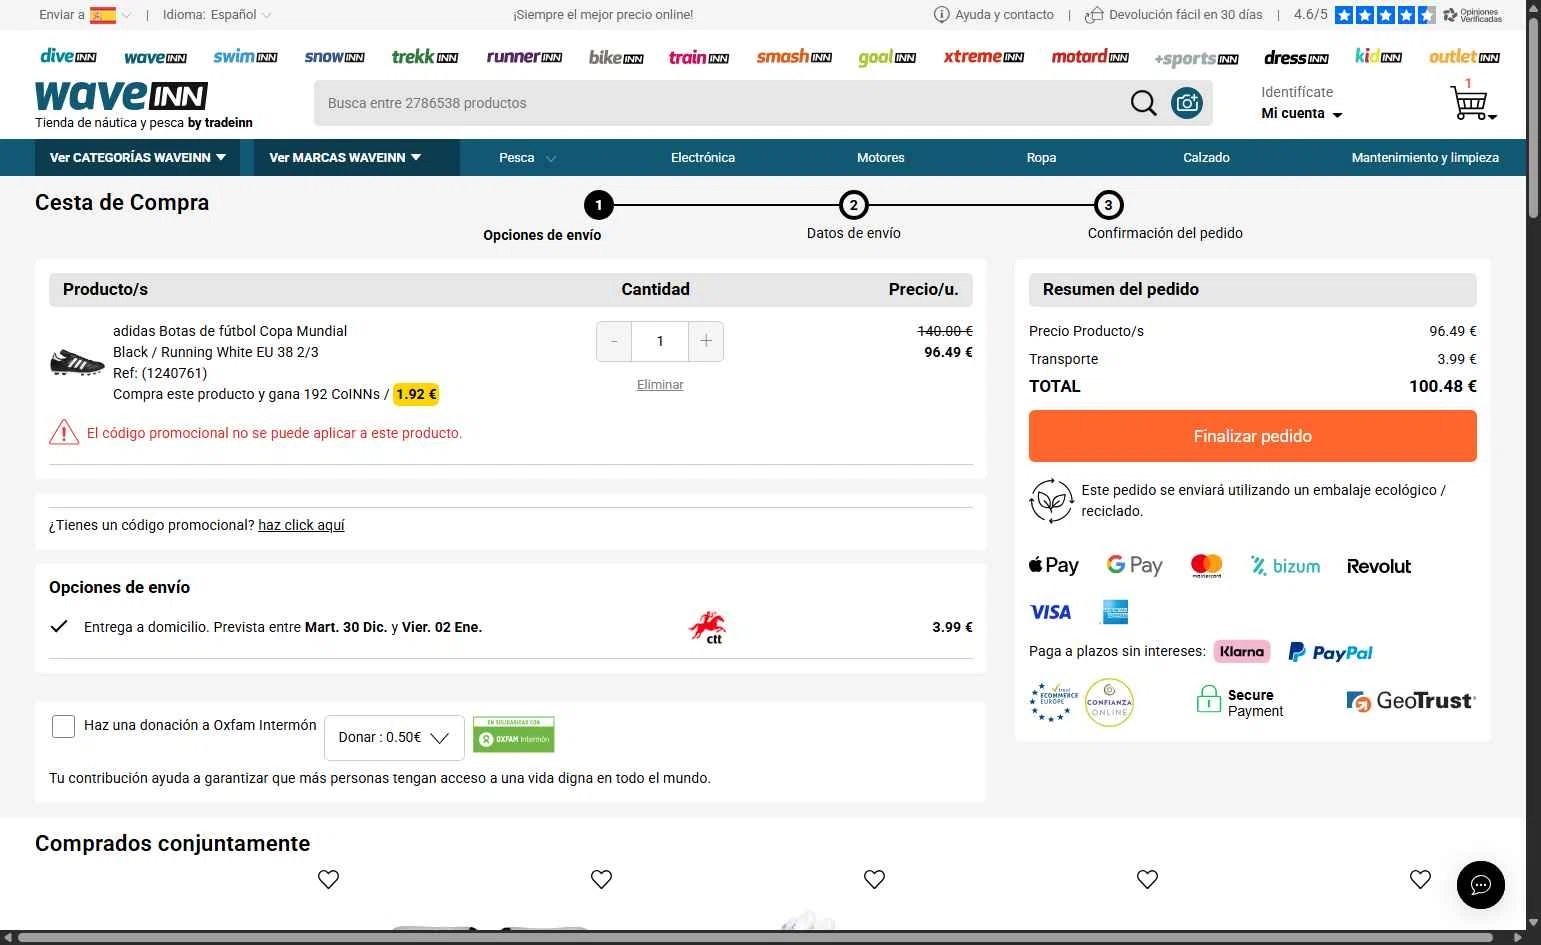1541x945 pixels.
Task: Open the live chat bubble
Action: pos(1481,885)
